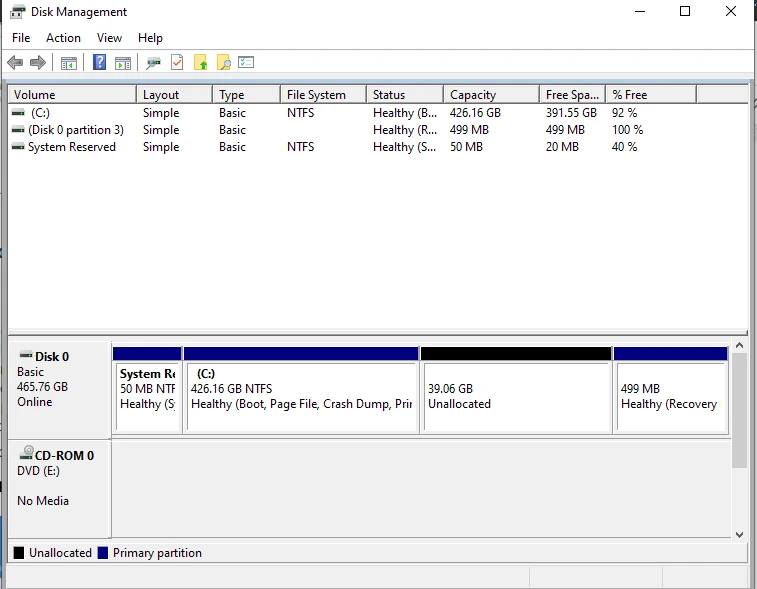Toggle the Show/Hide Console Tree icon
This screenshot has width=757, height=589.
pyautogui.click(x=69, y=63)
